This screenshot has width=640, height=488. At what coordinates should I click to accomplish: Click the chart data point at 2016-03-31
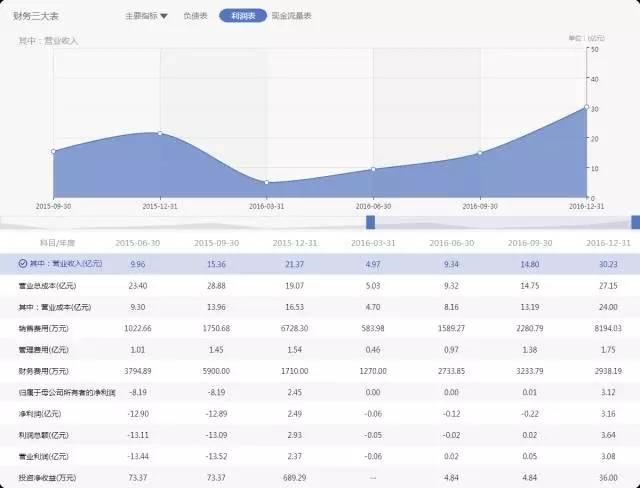(267, 182)
